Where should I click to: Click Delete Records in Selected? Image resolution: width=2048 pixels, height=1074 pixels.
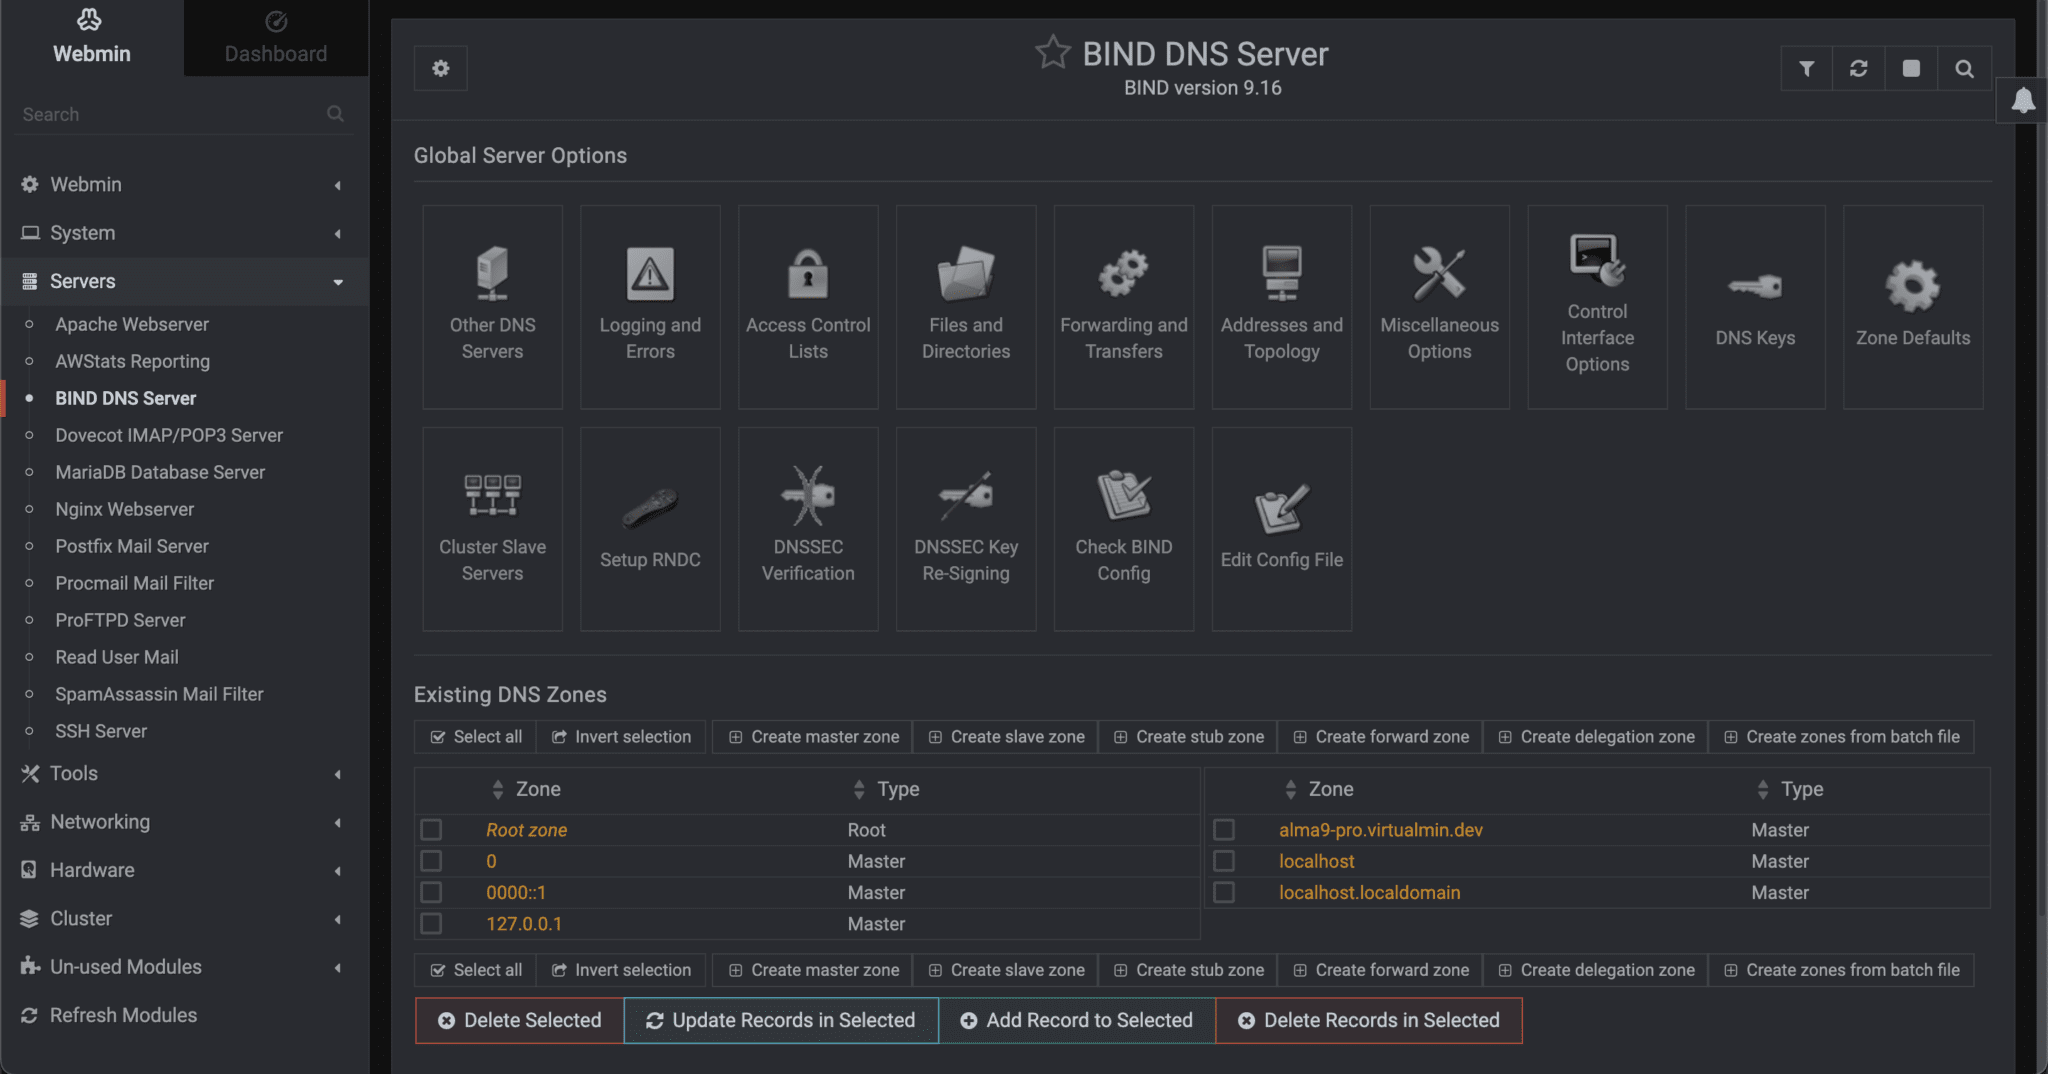[1369, 1021]
